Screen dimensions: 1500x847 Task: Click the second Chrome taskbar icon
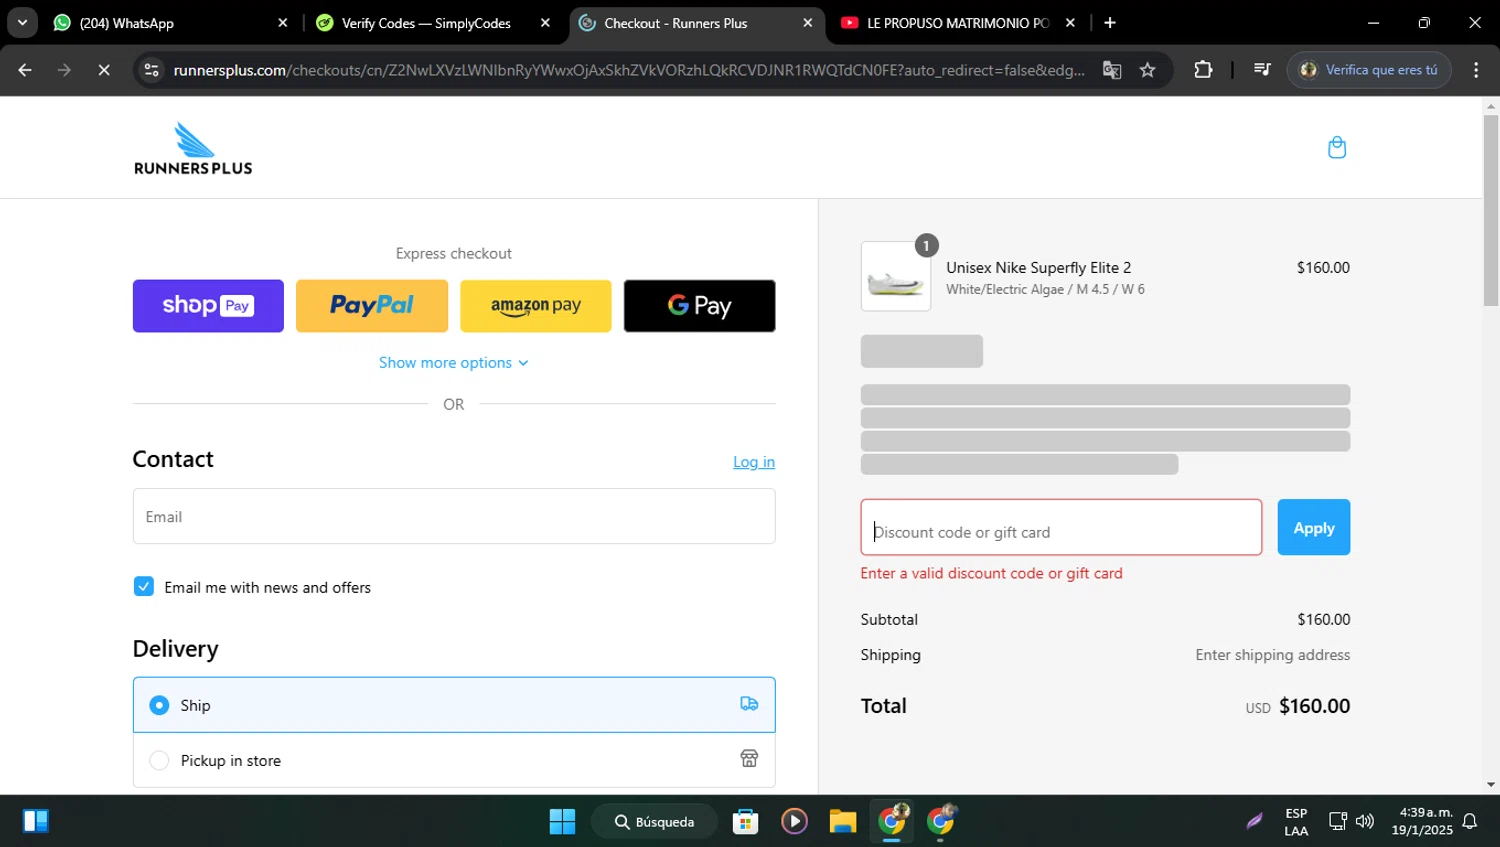(941, 821)
